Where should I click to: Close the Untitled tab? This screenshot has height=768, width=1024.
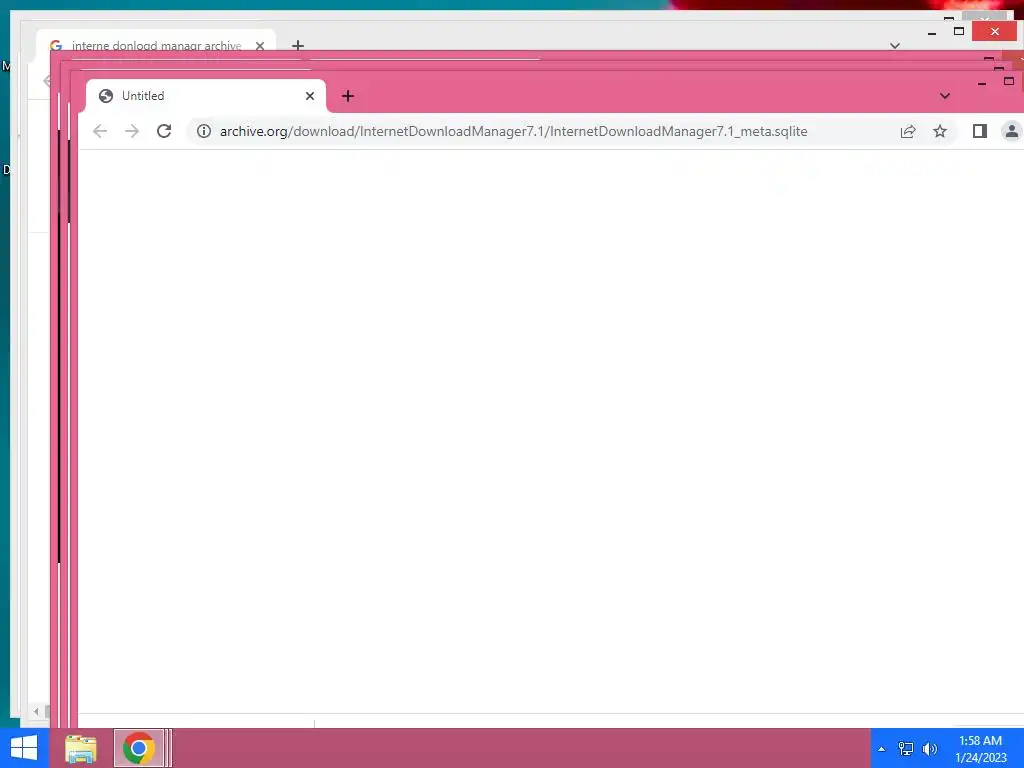tap(310, 96)
